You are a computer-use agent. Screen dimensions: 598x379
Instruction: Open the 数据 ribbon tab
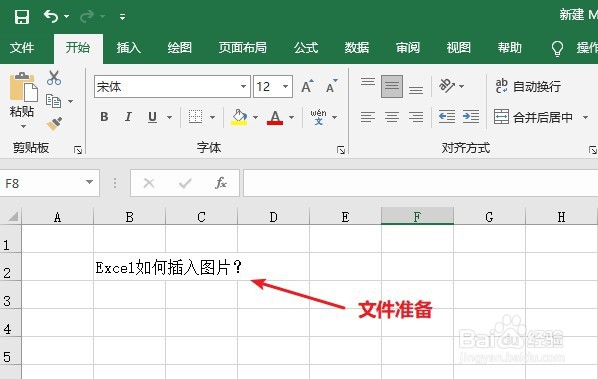click(x=357, y=48)
